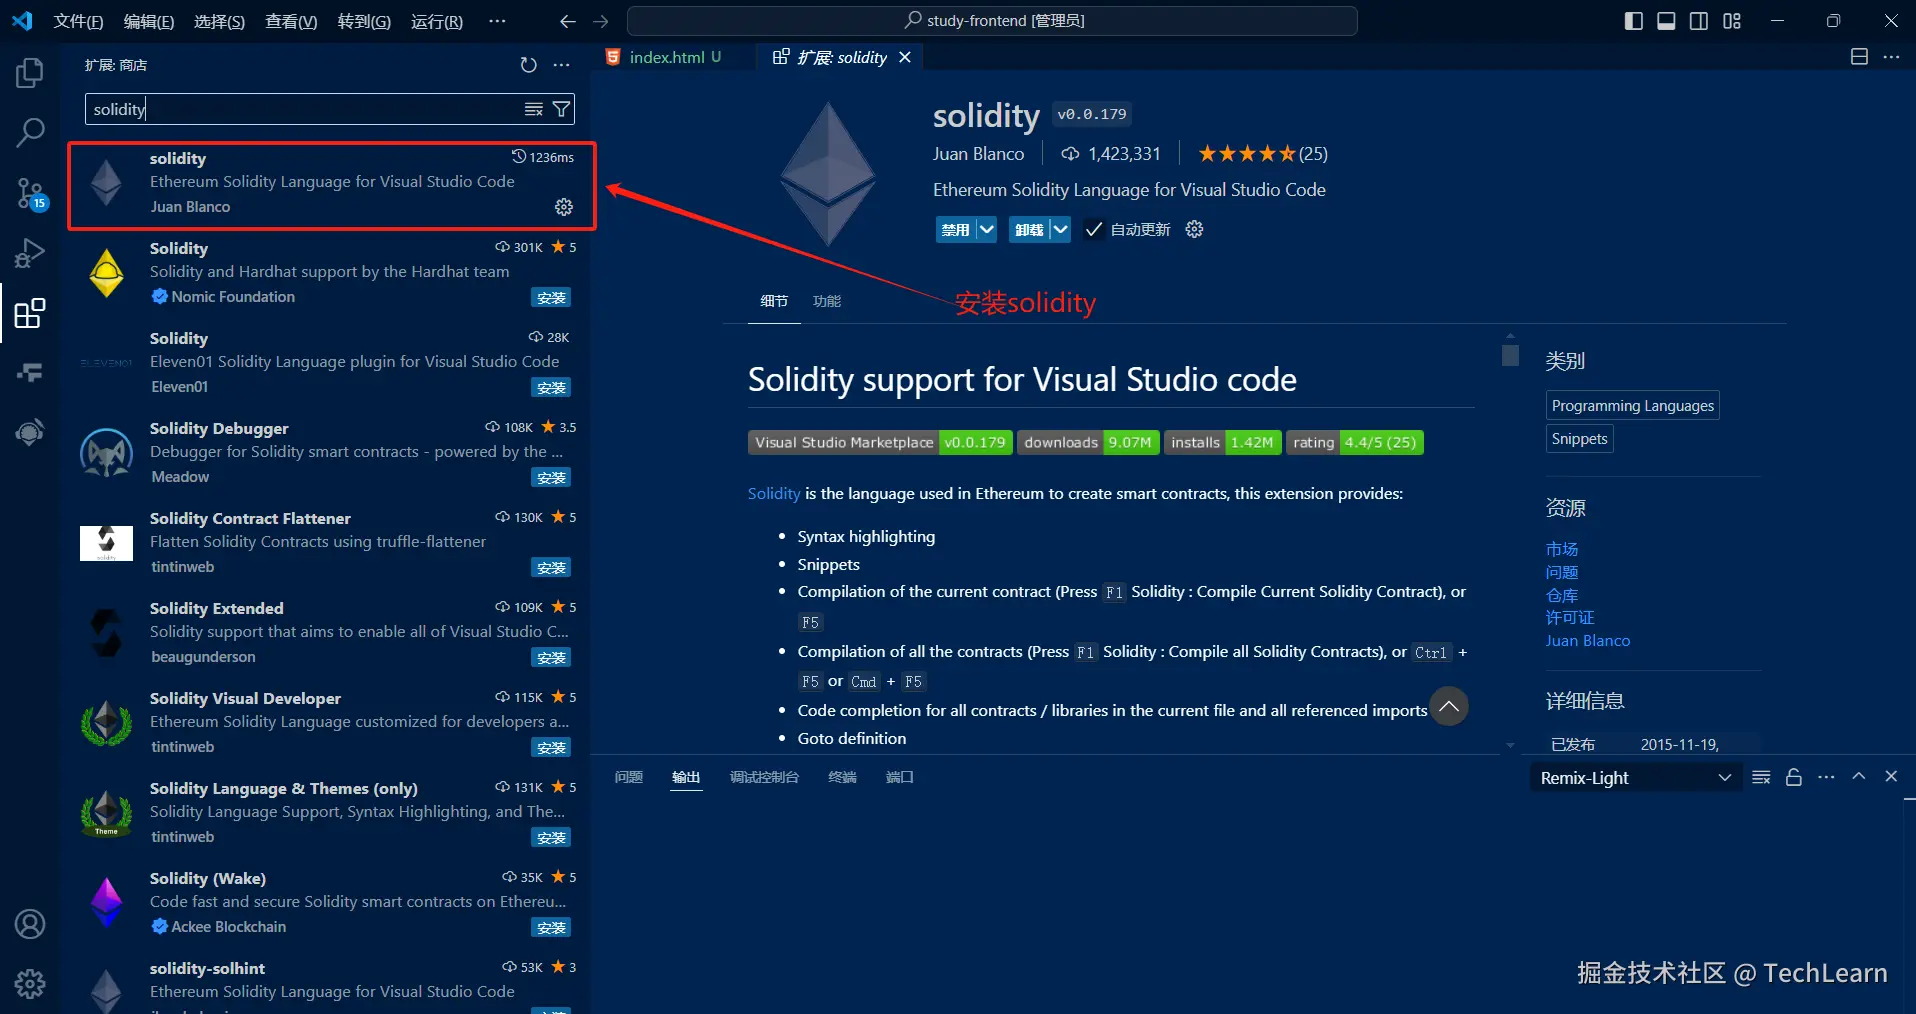Install Nomic Foundation Solidity extension
This screenshot has width=1916, height=1014.
pyautogui.click(x=551, y=297)
